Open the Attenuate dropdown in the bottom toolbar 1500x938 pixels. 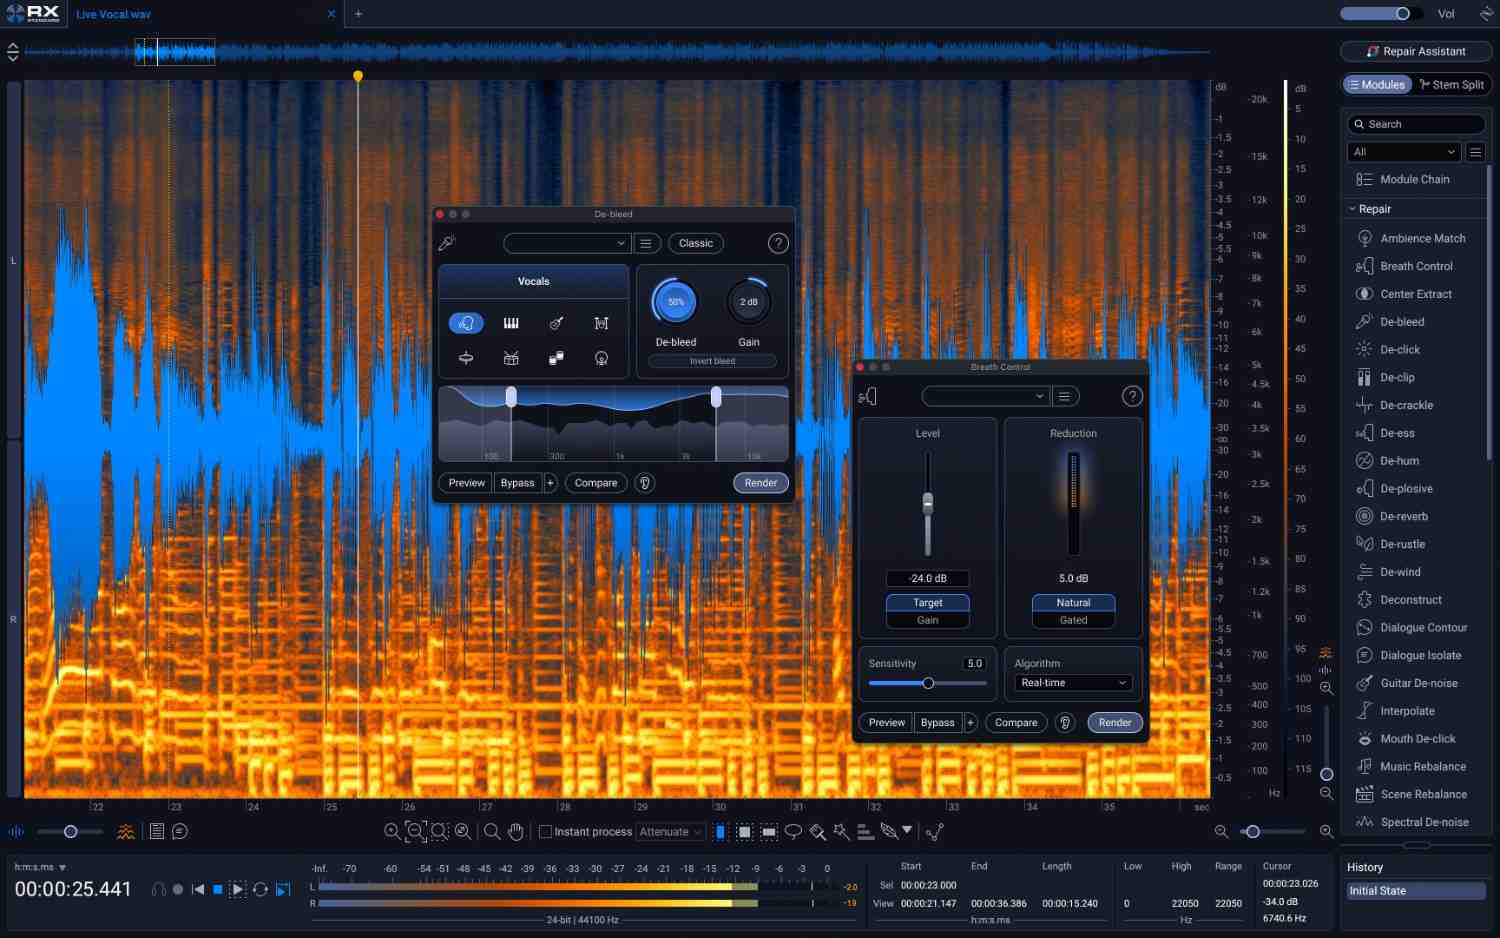(670, 831)
